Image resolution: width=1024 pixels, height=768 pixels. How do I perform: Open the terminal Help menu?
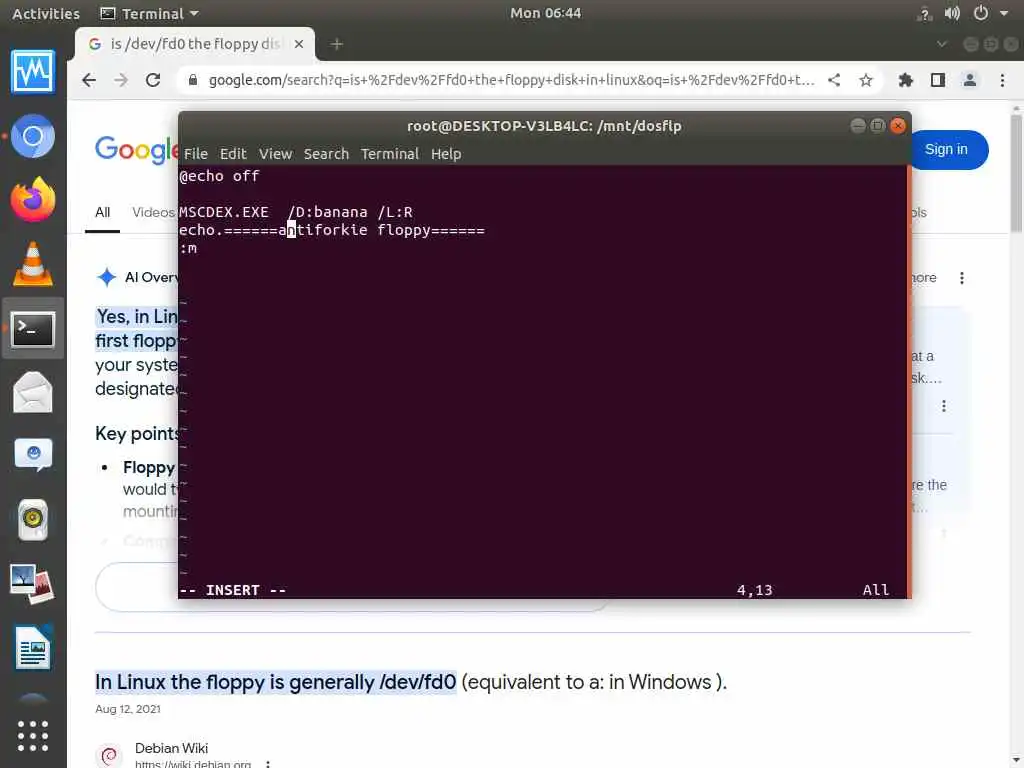click(x=446, y=154)
